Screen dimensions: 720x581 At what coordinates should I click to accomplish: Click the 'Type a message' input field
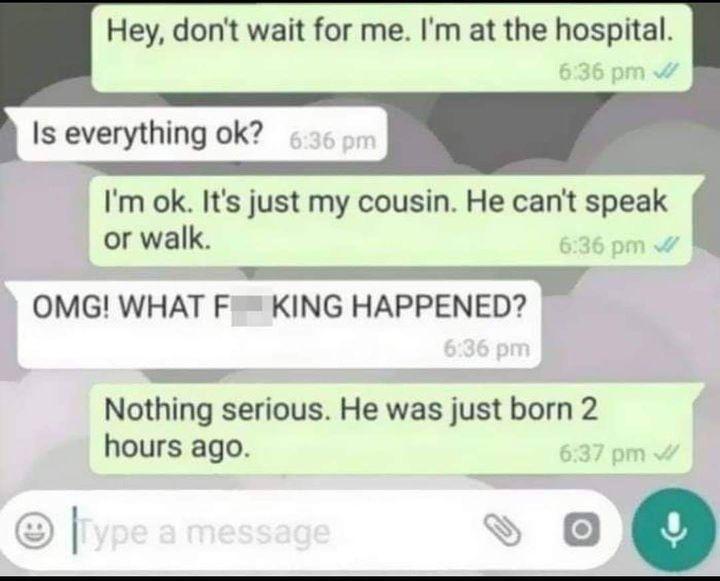click(x=276, y=532)
